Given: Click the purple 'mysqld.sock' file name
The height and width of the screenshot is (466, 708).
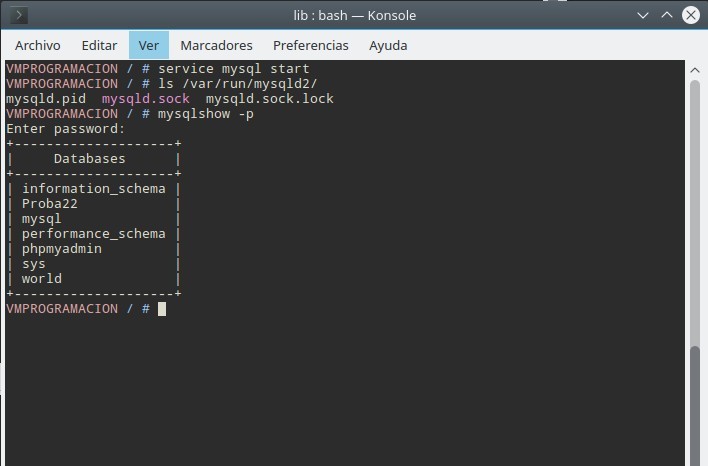Looking at the screenshot, I should 145,99.
